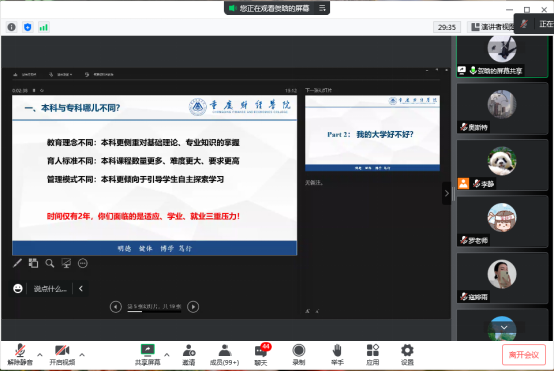Check the green network signal icon

[43, 27]
